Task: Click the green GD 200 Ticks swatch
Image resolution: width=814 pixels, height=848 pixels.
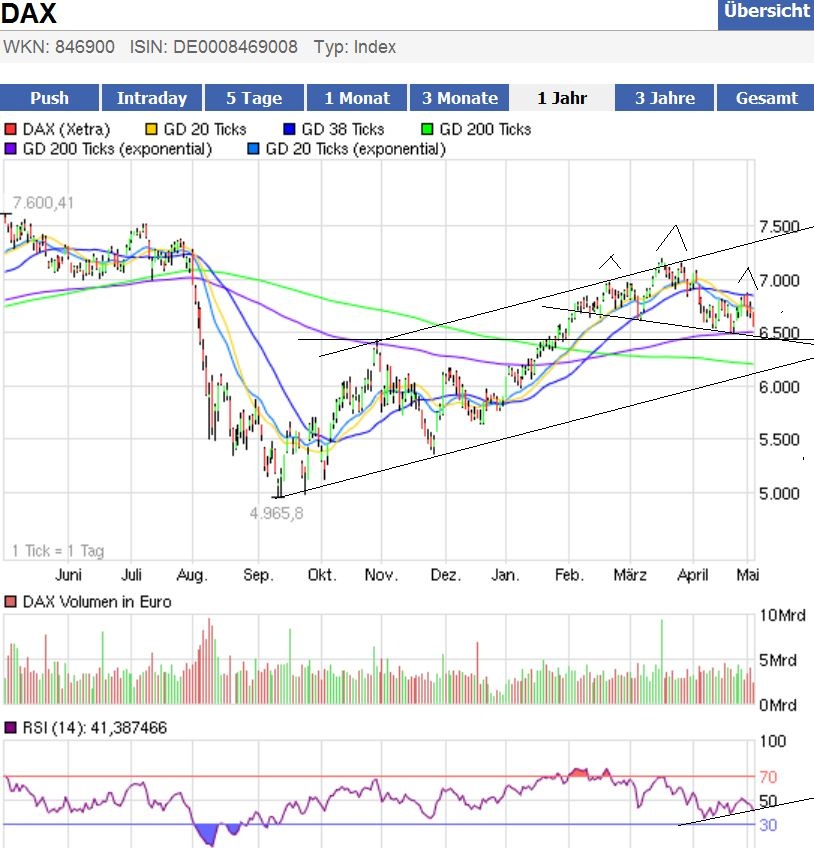Action: point(427,129)
